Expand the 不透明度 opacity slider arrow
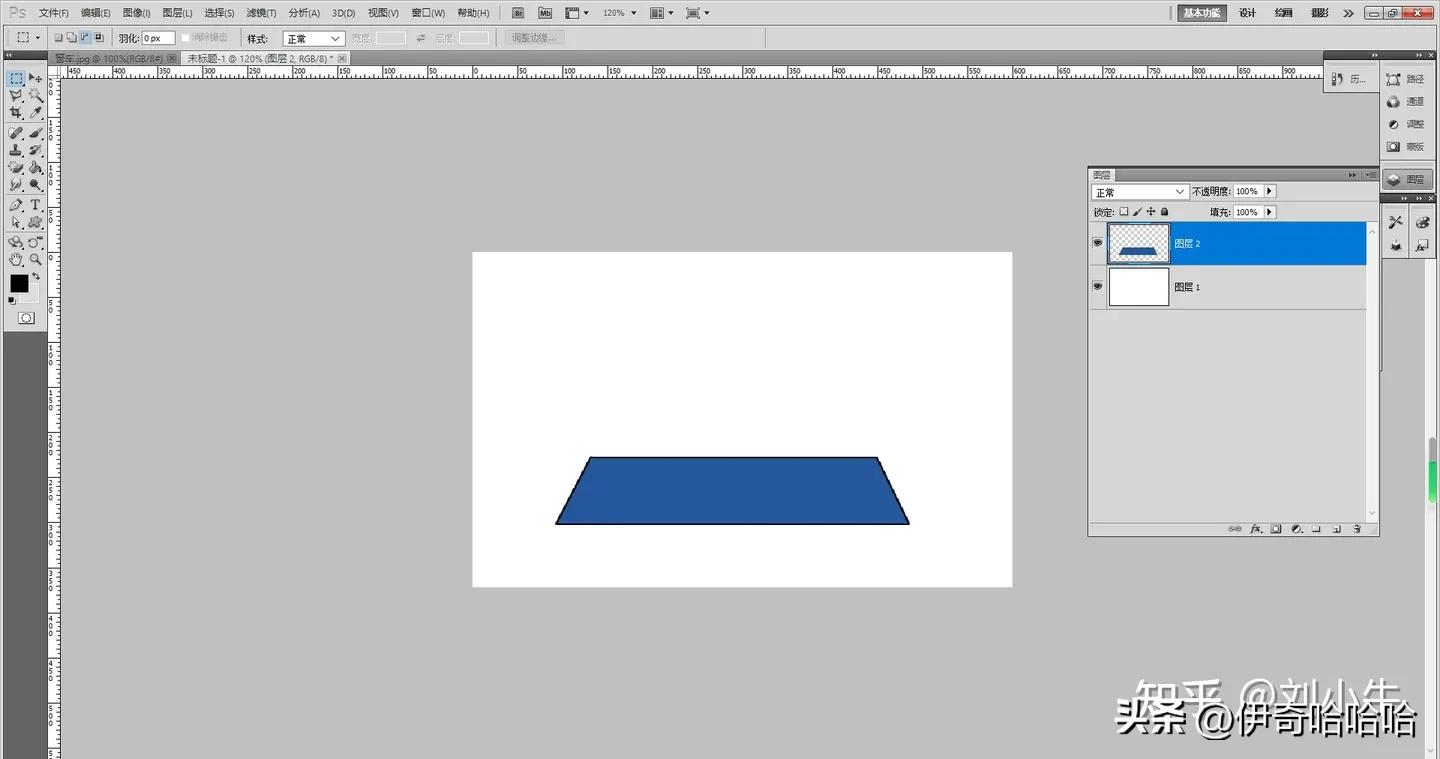This screenshot has width=1440, height=759. [1270, 191]
